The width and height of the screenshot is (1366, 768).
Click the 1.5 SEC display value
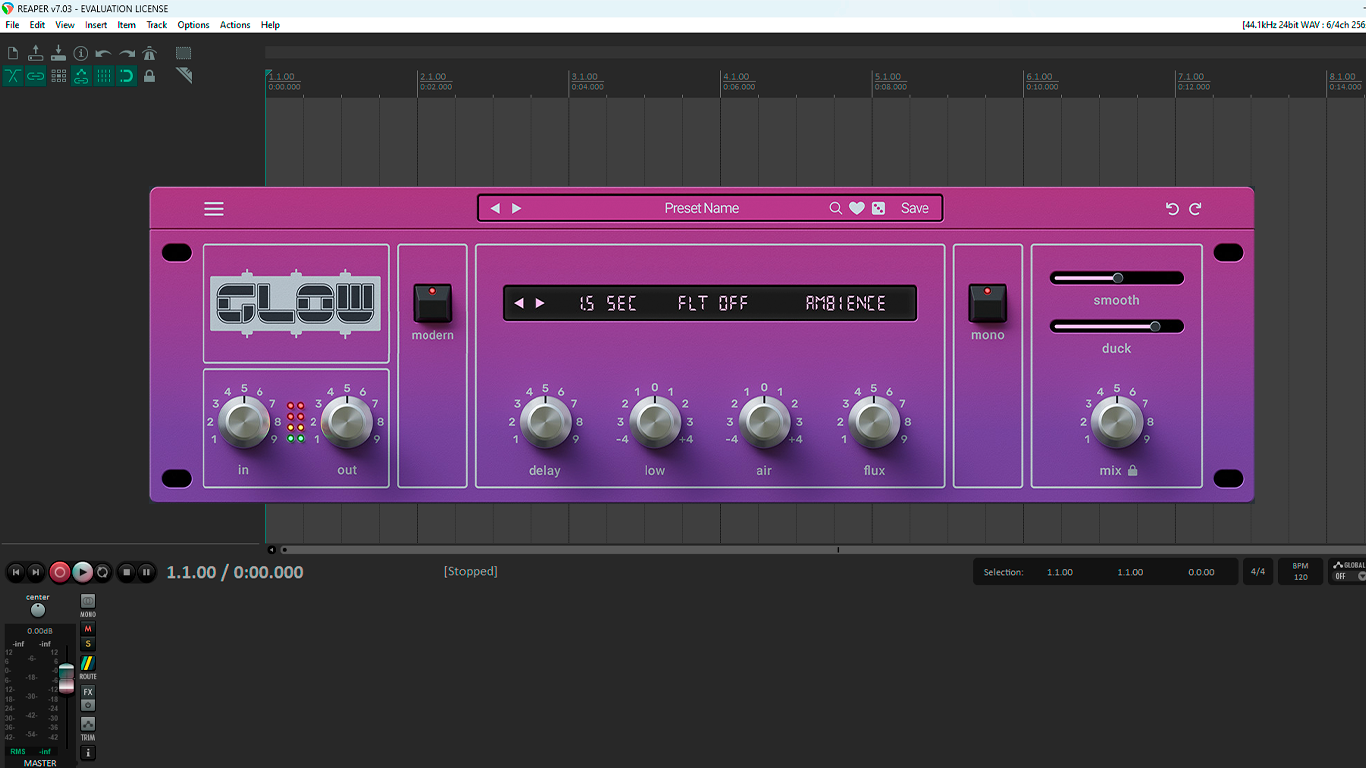608,303
